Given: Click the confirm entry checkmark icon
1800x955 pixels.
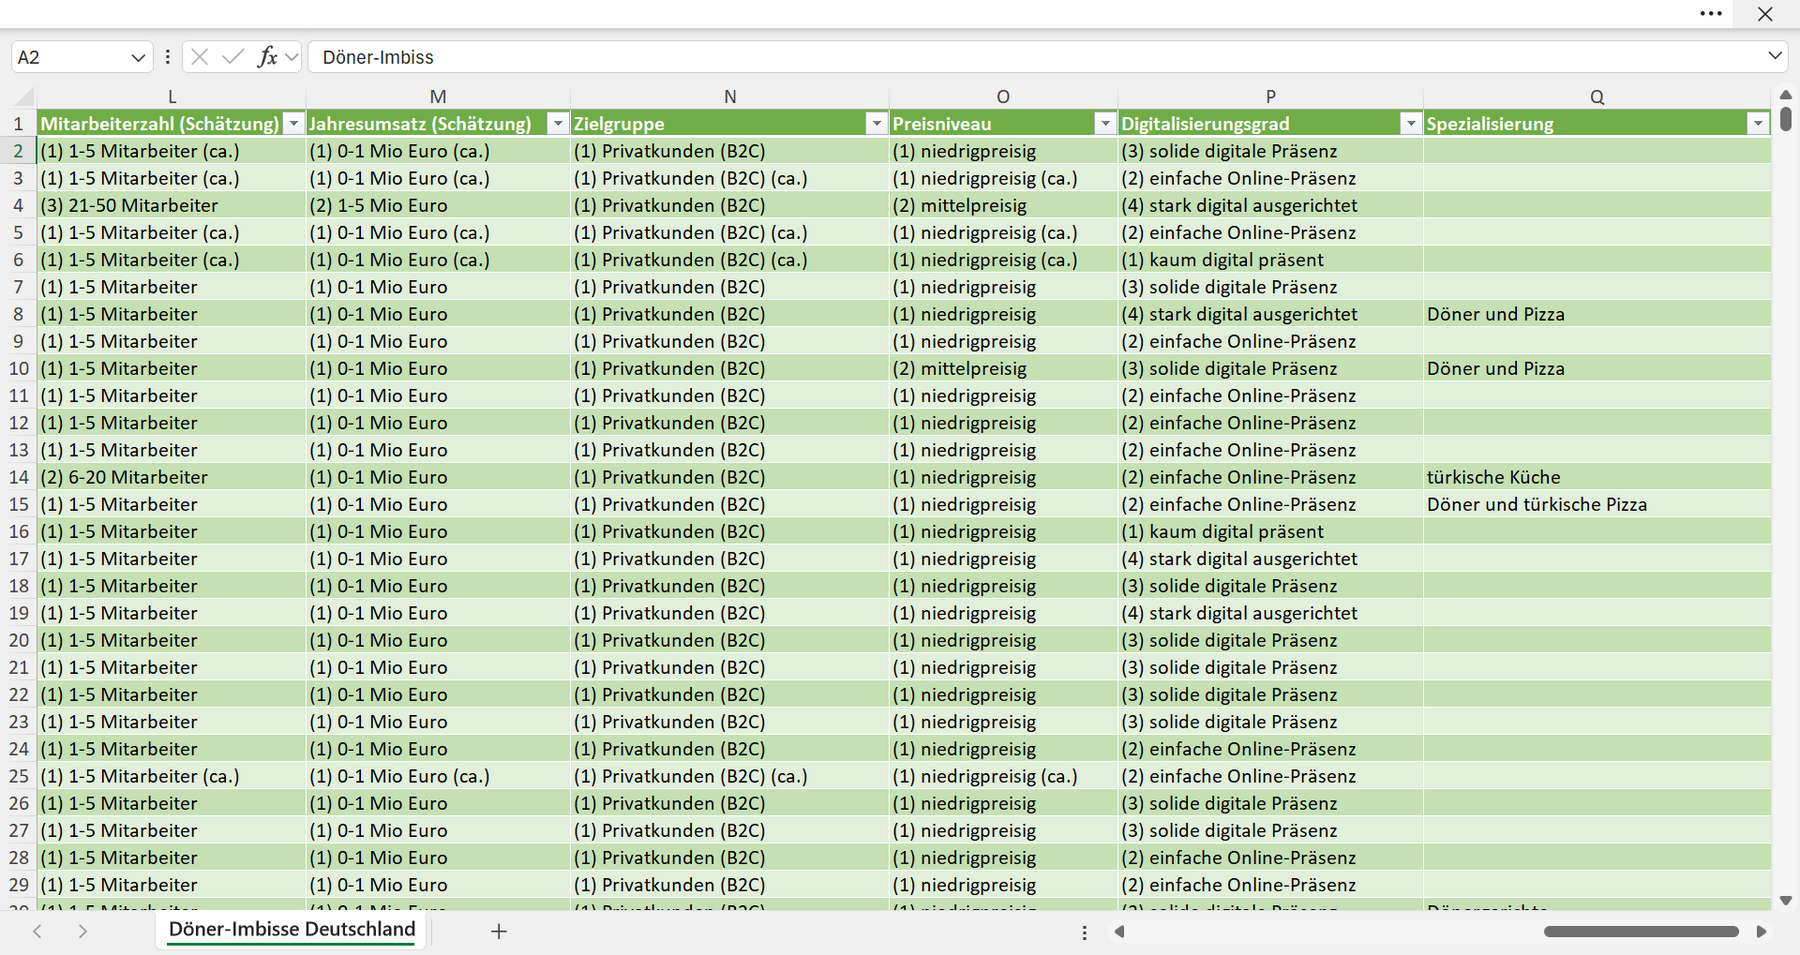Looking at the screenshot, I should coord(233,57).
